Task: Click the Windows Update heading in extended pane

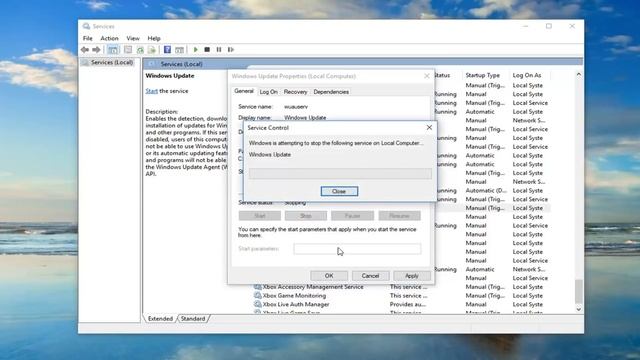Action: (170, 76)
